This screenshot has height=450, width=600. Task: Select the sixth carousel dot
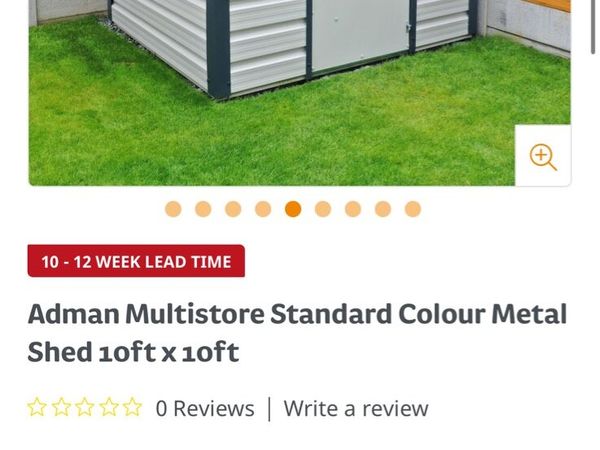(x=323, y=209)
